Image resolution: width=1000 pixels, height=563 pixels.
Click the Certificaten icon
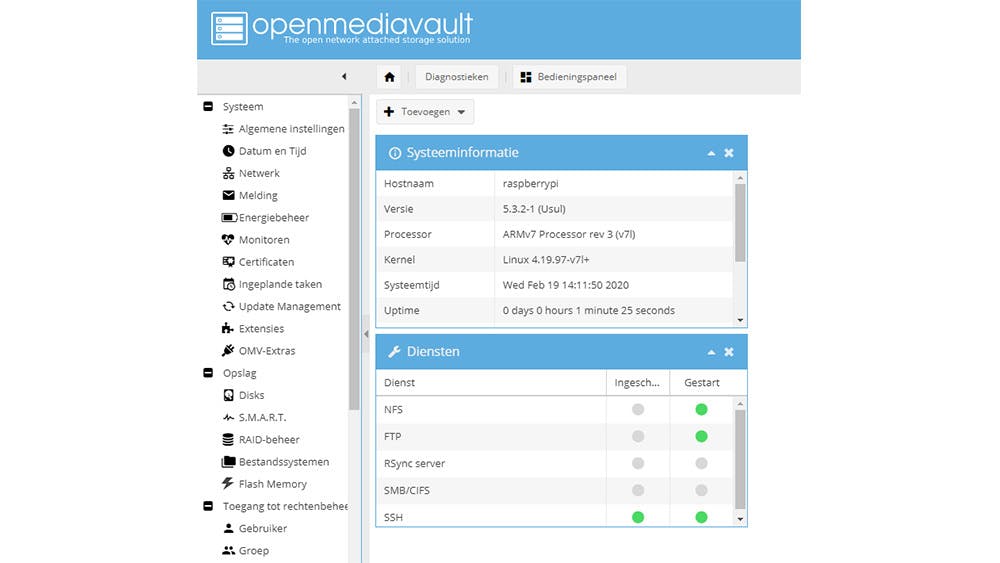click(x=228, y=261)
